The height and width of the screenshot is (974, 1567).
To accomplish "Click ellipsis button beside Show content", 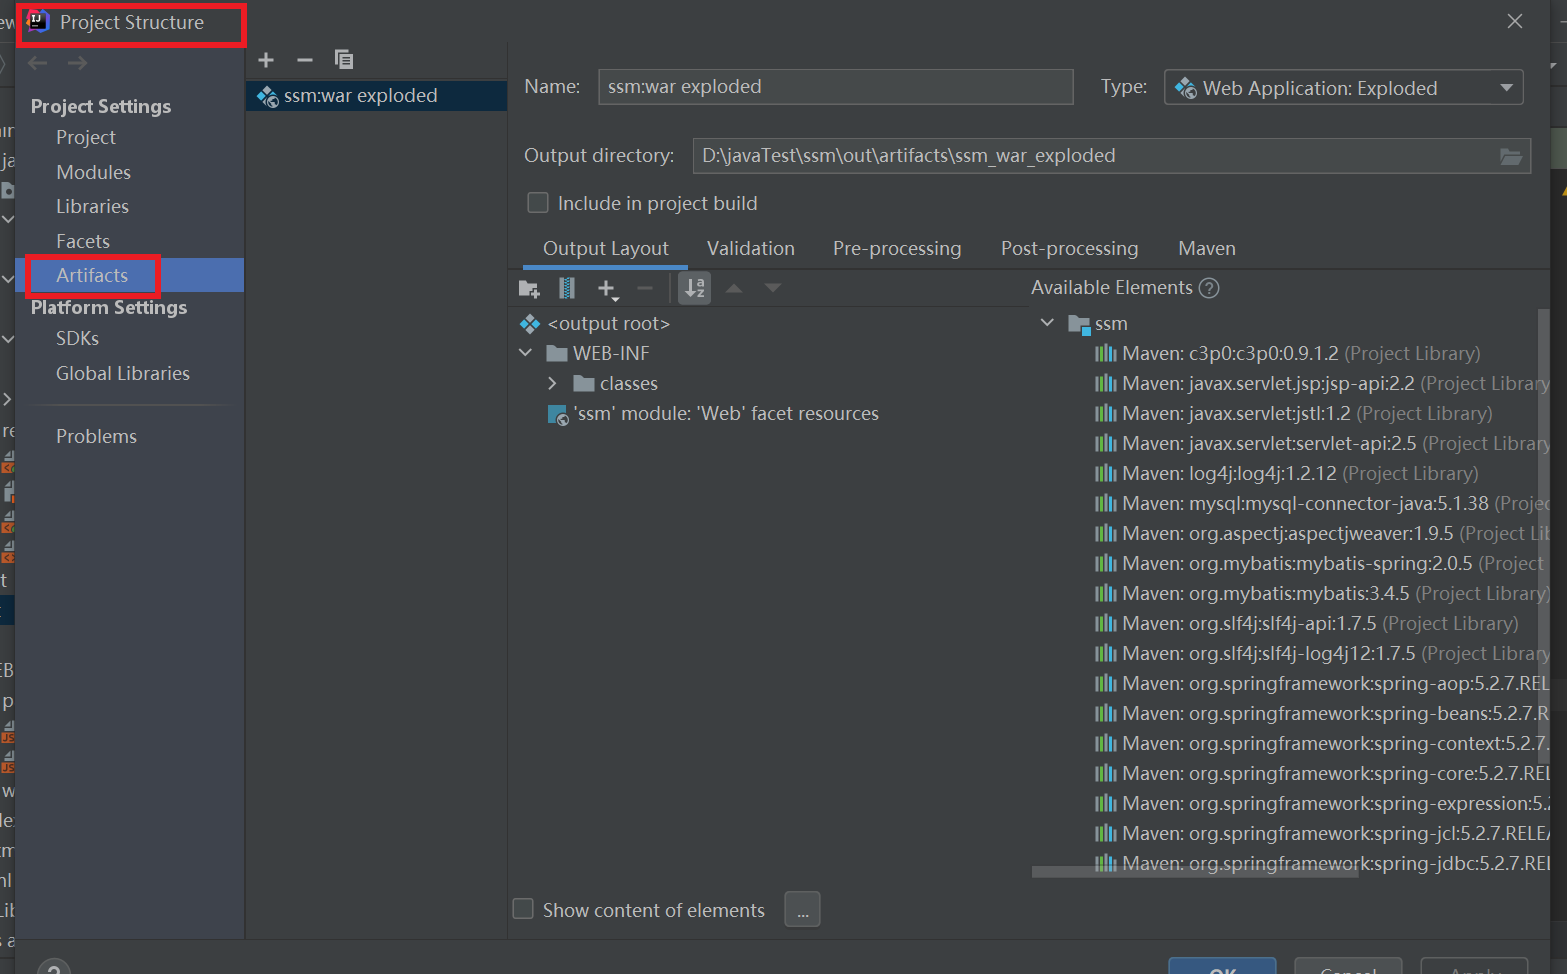I will click(802, 909).
